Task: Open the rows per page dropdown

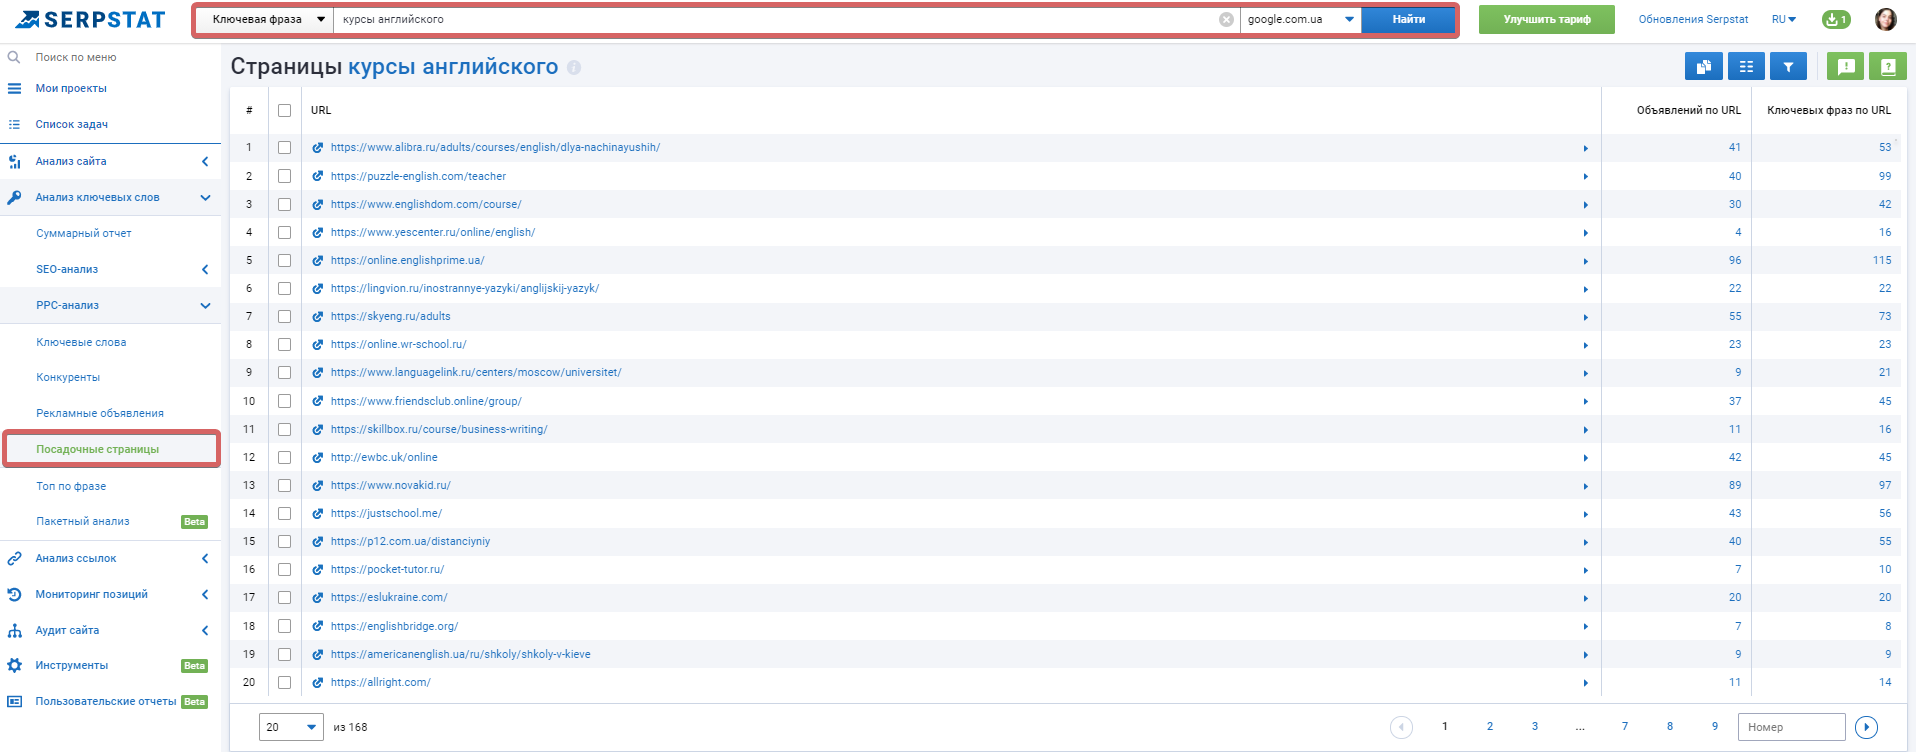Action: pos(291,727)
